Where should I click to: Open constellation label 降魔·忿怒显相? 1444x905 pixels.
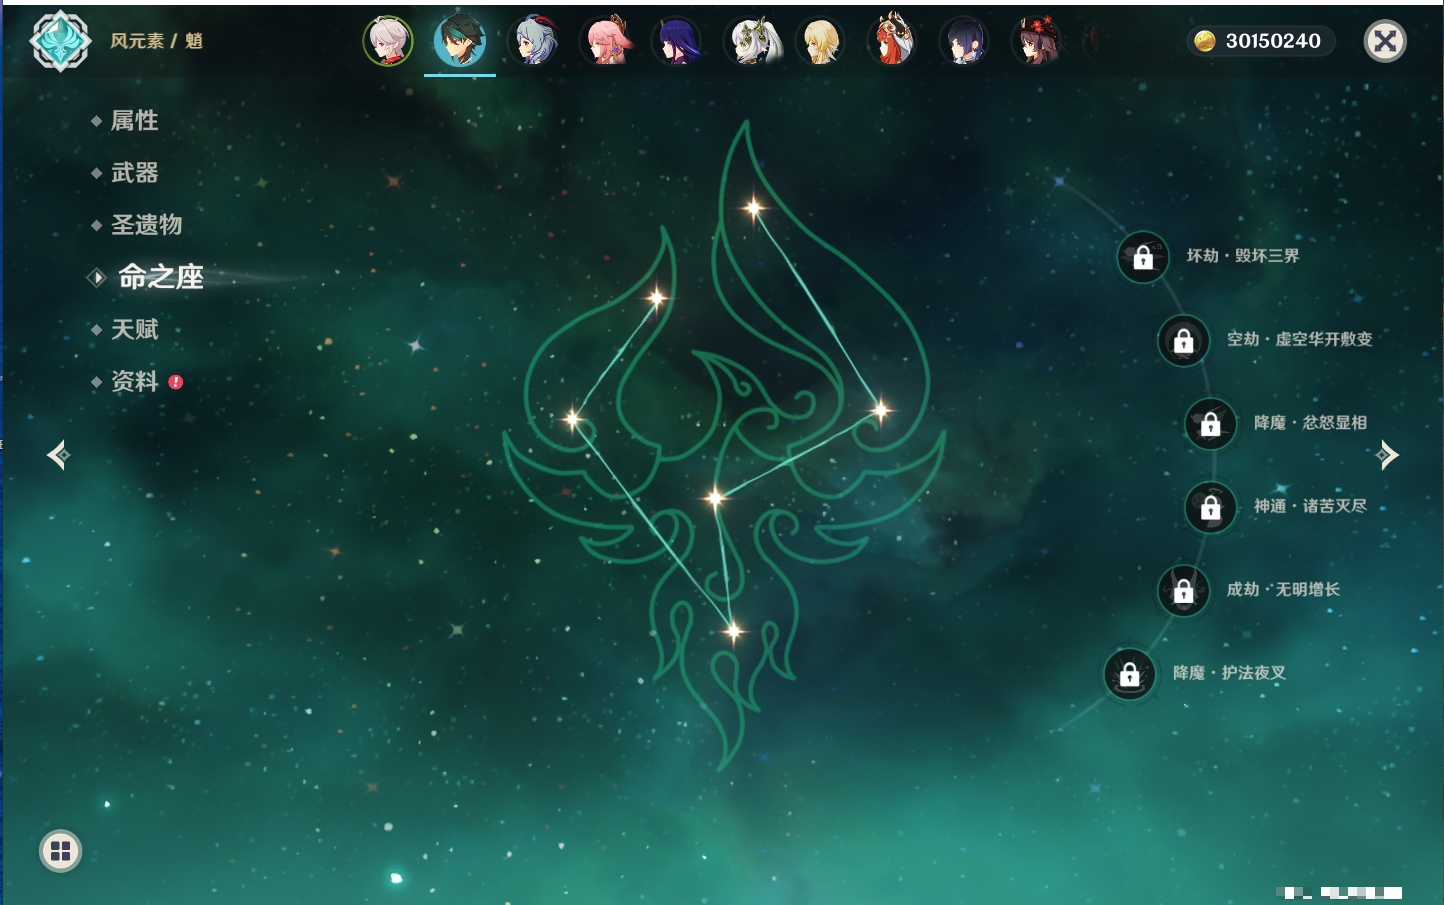click(1310, 423)
